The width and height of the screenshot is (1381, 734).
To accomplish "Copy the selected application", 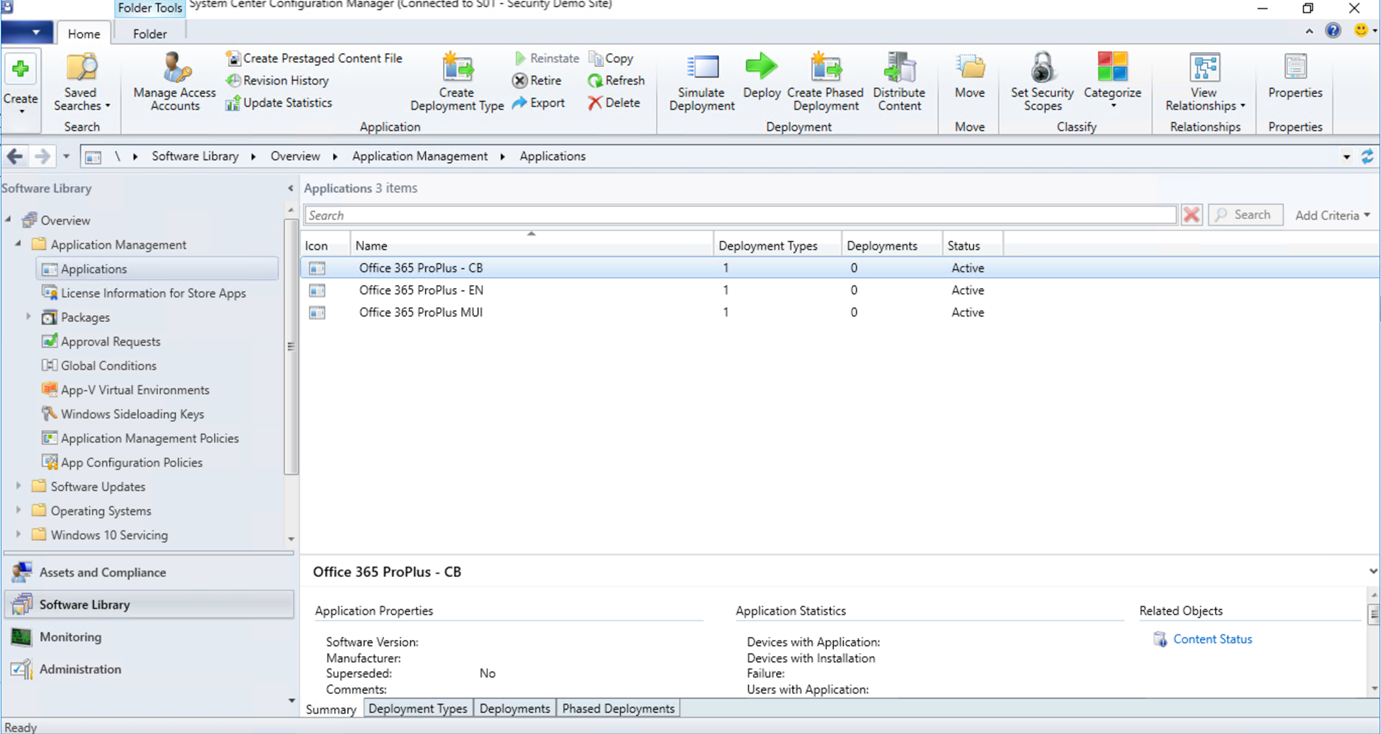I will 611,58.
